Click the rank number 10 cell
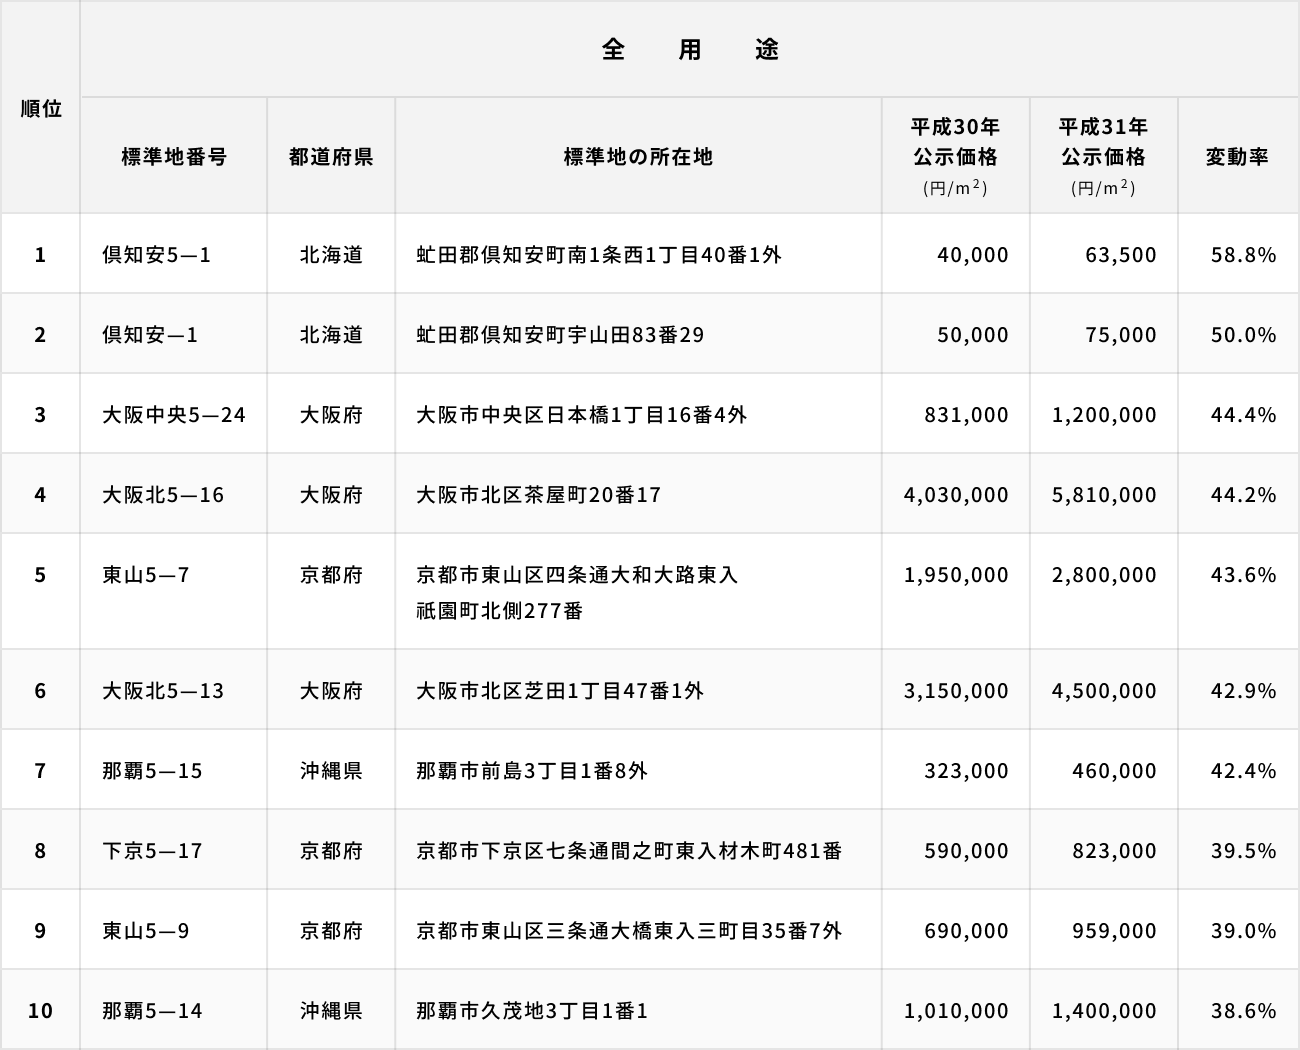The image size is (1300, 1050). coord(40,1011)
